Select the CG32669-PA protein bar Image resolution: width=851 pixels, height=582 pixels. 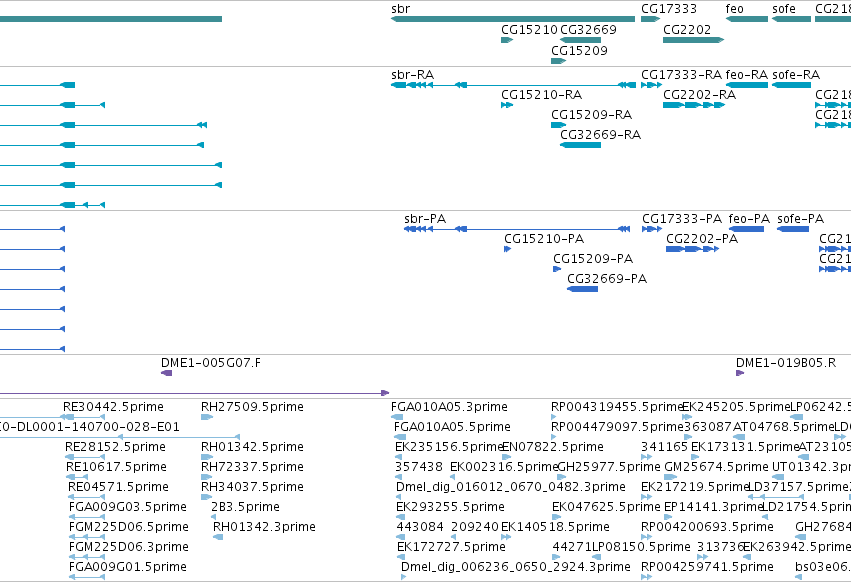[x=582, y=289]
